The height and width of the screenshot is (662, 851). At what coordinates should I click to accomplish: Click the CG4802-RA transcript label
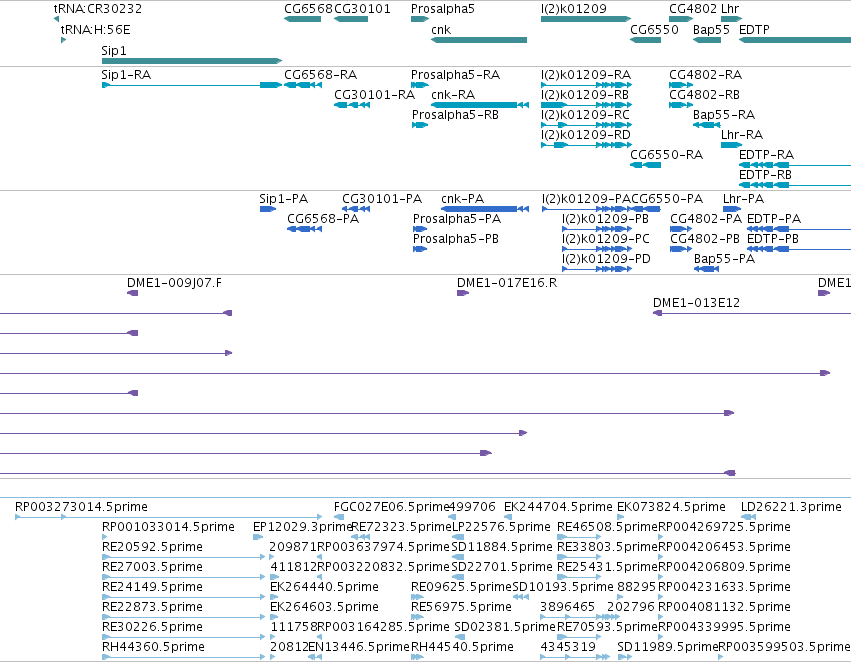[x=706, y=75]
